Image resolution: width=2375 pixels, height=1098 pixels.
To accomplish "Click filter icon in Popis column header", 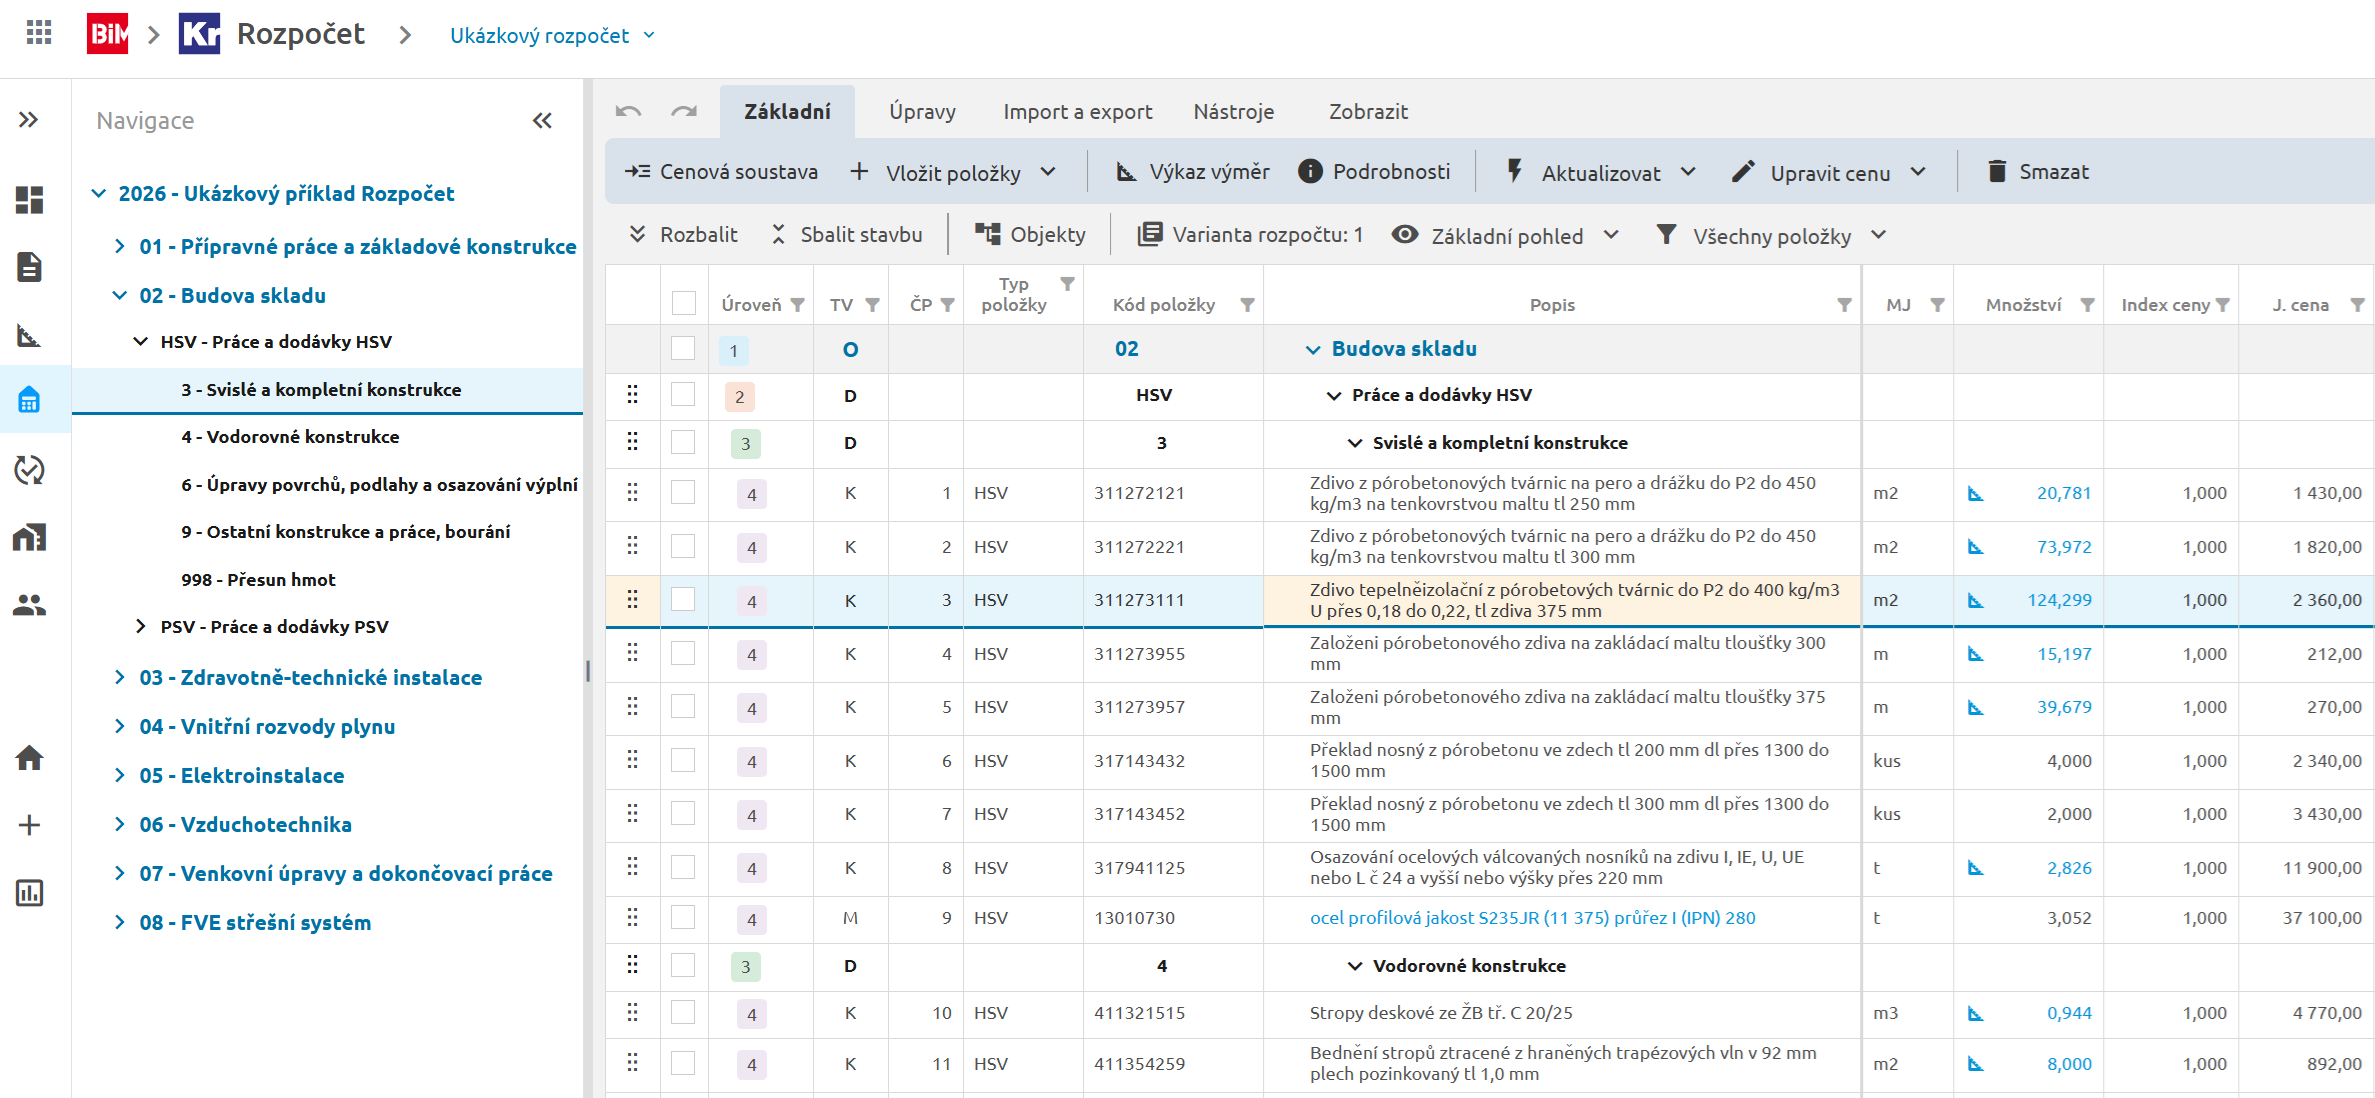I will (x=1844, y=305).
